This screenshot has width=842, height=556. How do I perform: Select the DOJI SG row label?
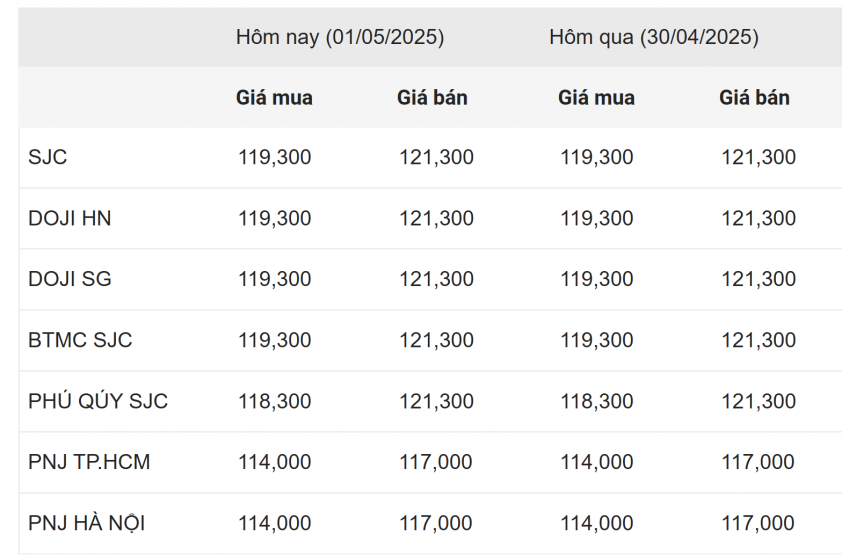70,279
